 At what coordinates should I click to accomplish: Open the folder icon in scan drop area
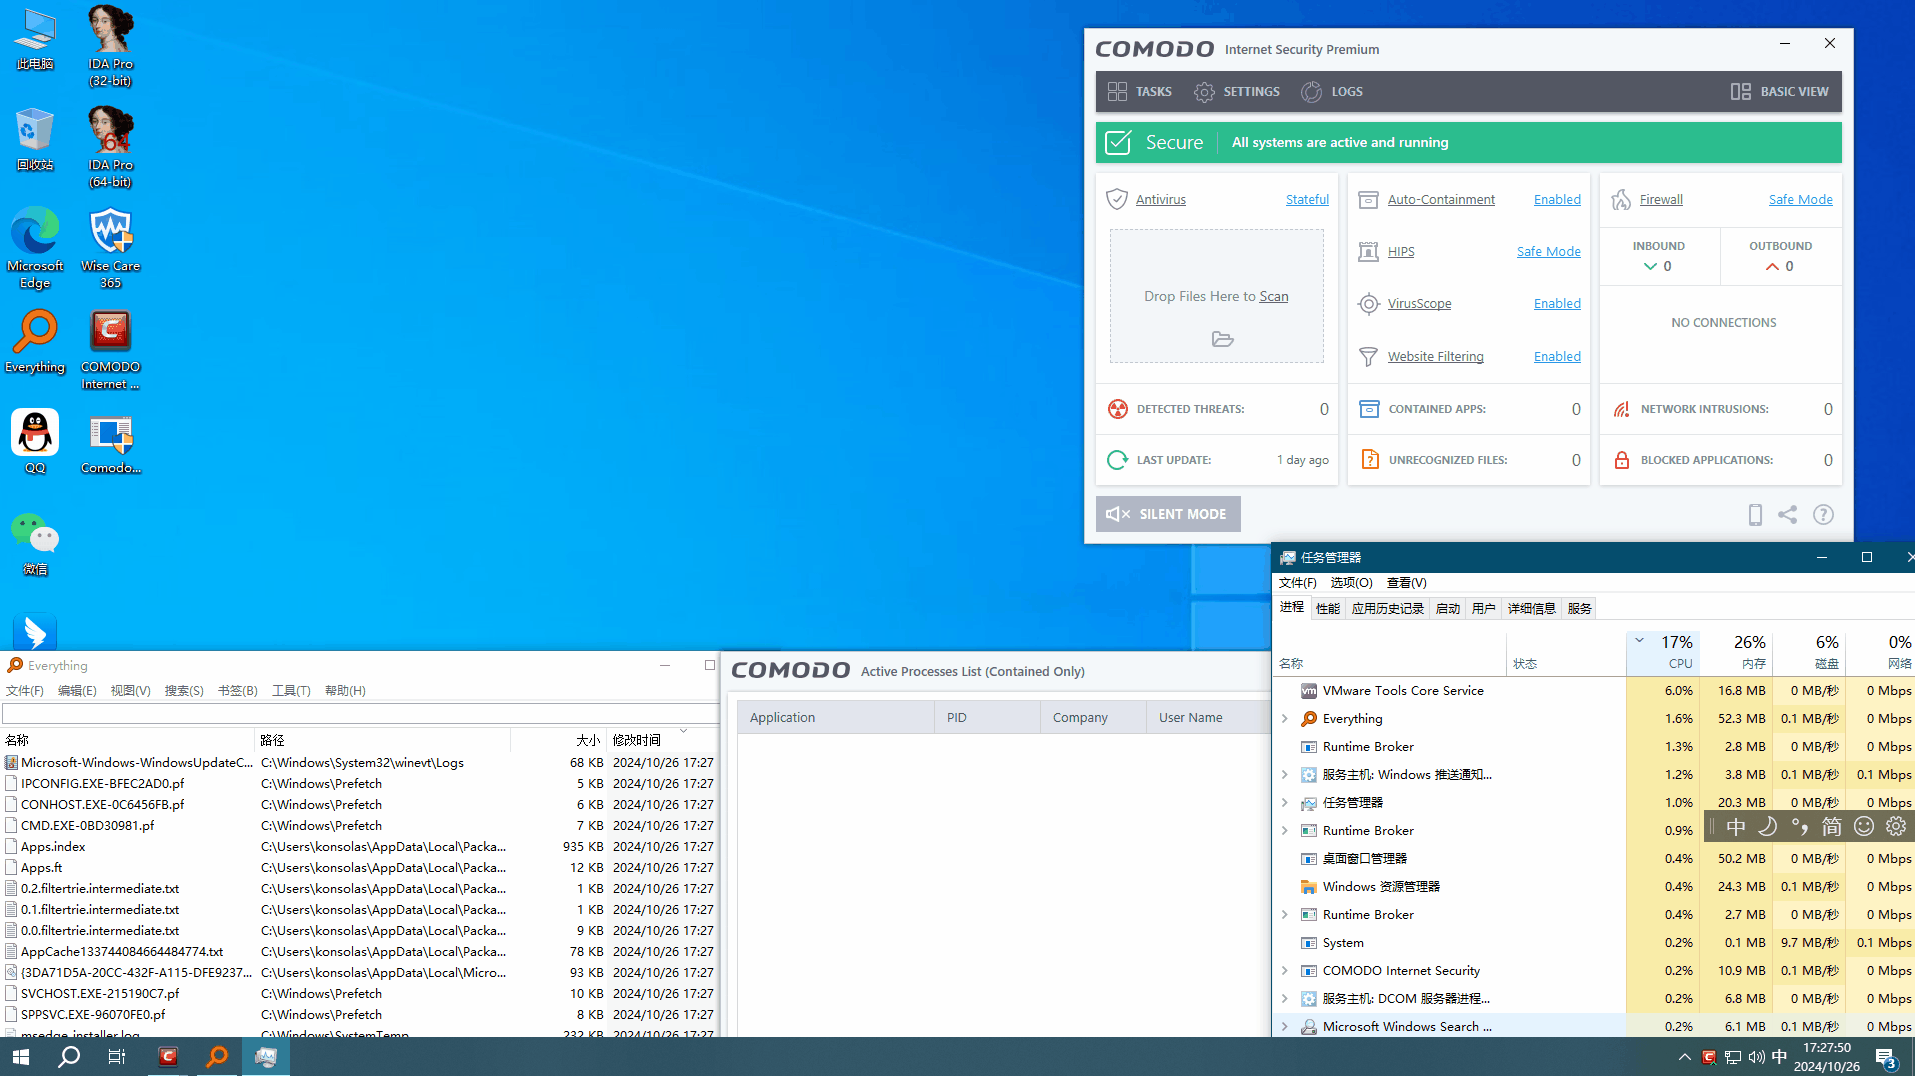click(1222, 340)
